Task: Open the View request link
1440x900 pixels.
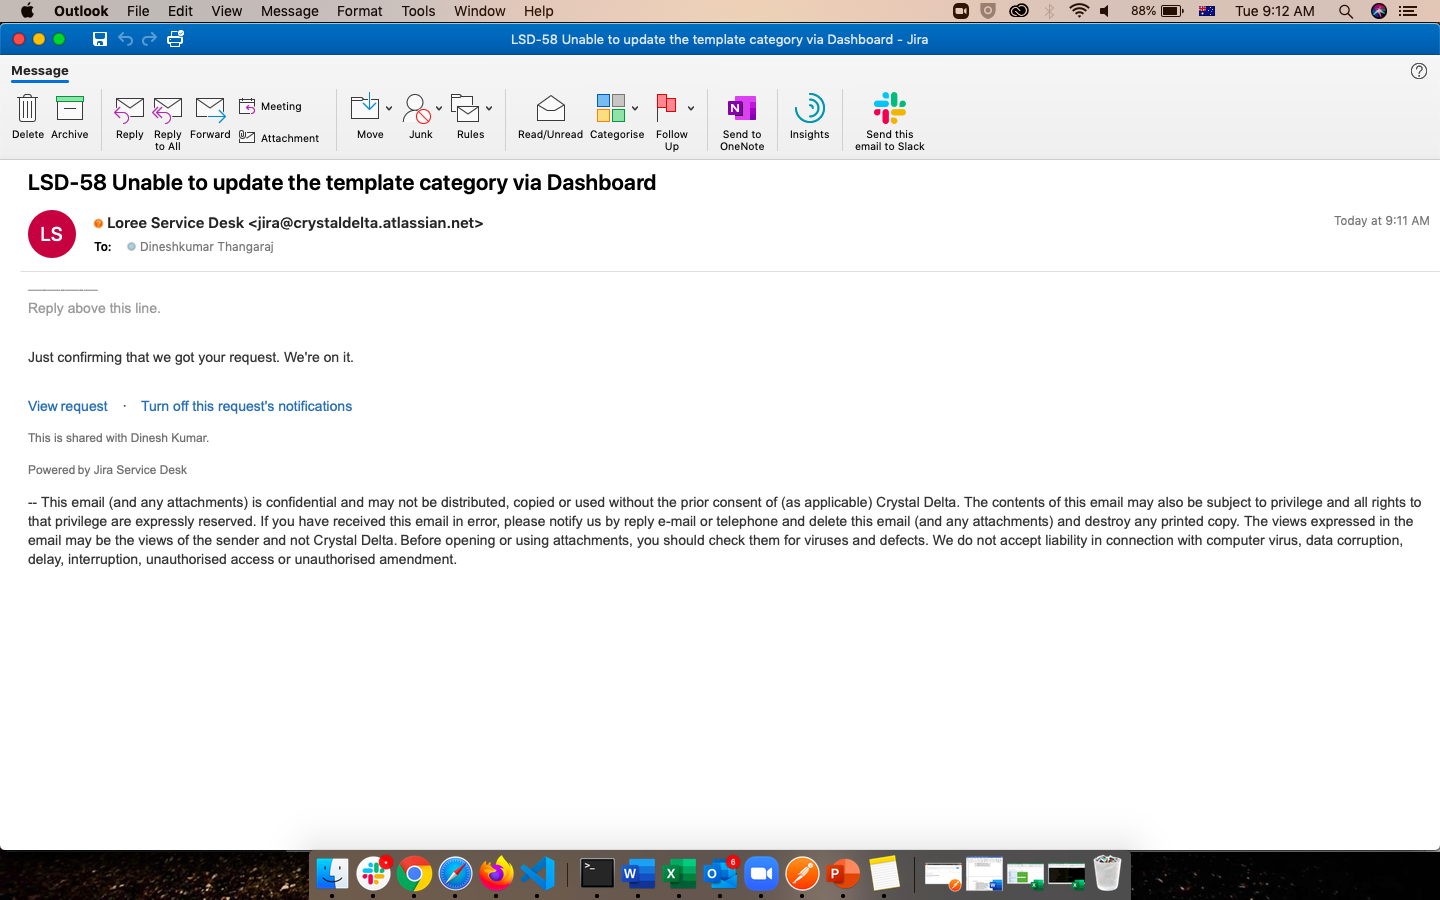Action: click(68, 406)
